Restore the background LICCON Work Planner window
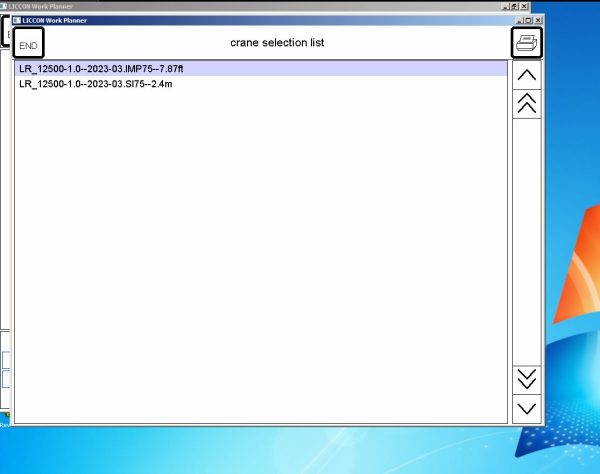The image size is (600, 474). (515, 6)
